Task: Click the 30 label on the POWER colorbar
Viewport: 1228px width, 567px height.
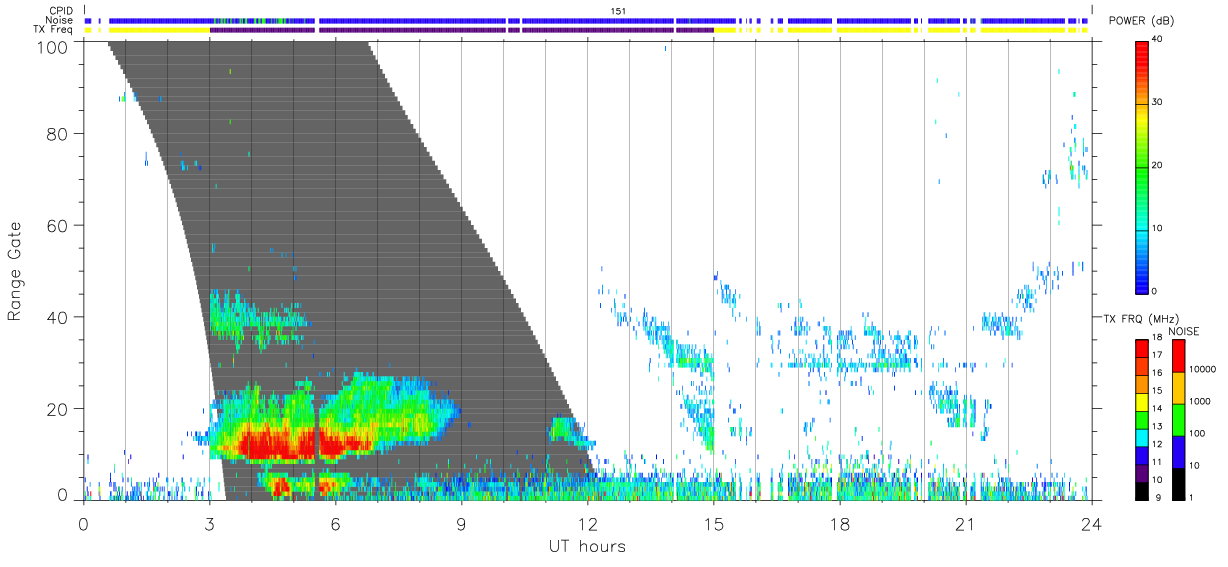Action: point(1157,102)
